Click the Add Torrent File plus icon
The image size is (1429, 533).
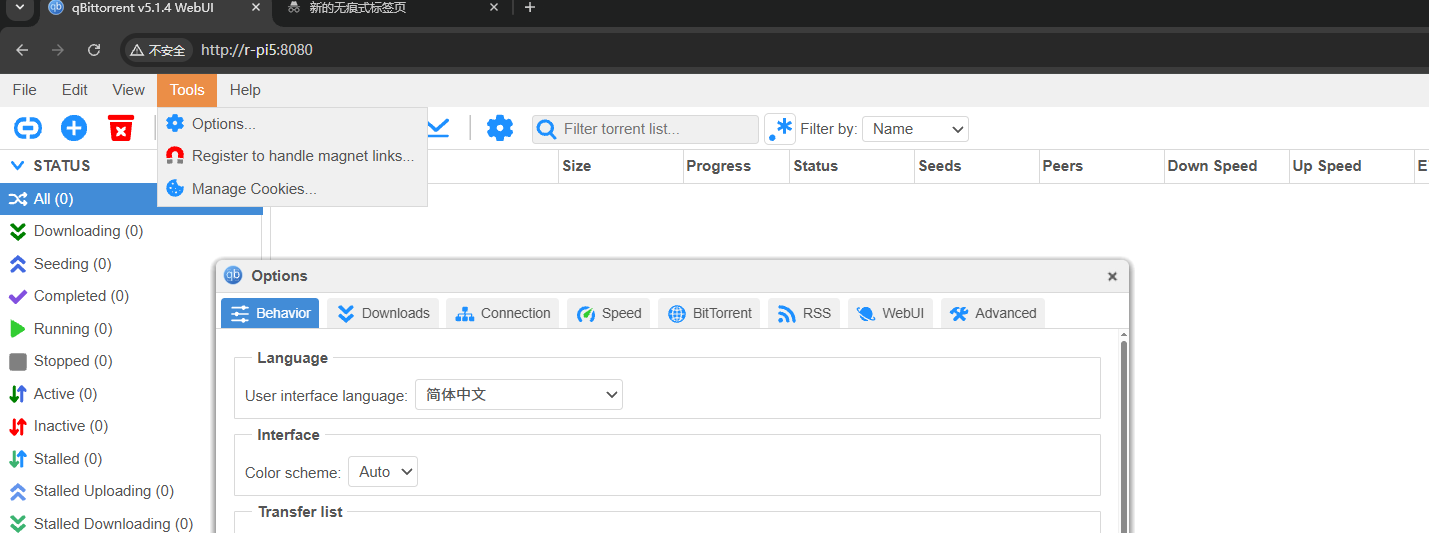coord(74,128)
